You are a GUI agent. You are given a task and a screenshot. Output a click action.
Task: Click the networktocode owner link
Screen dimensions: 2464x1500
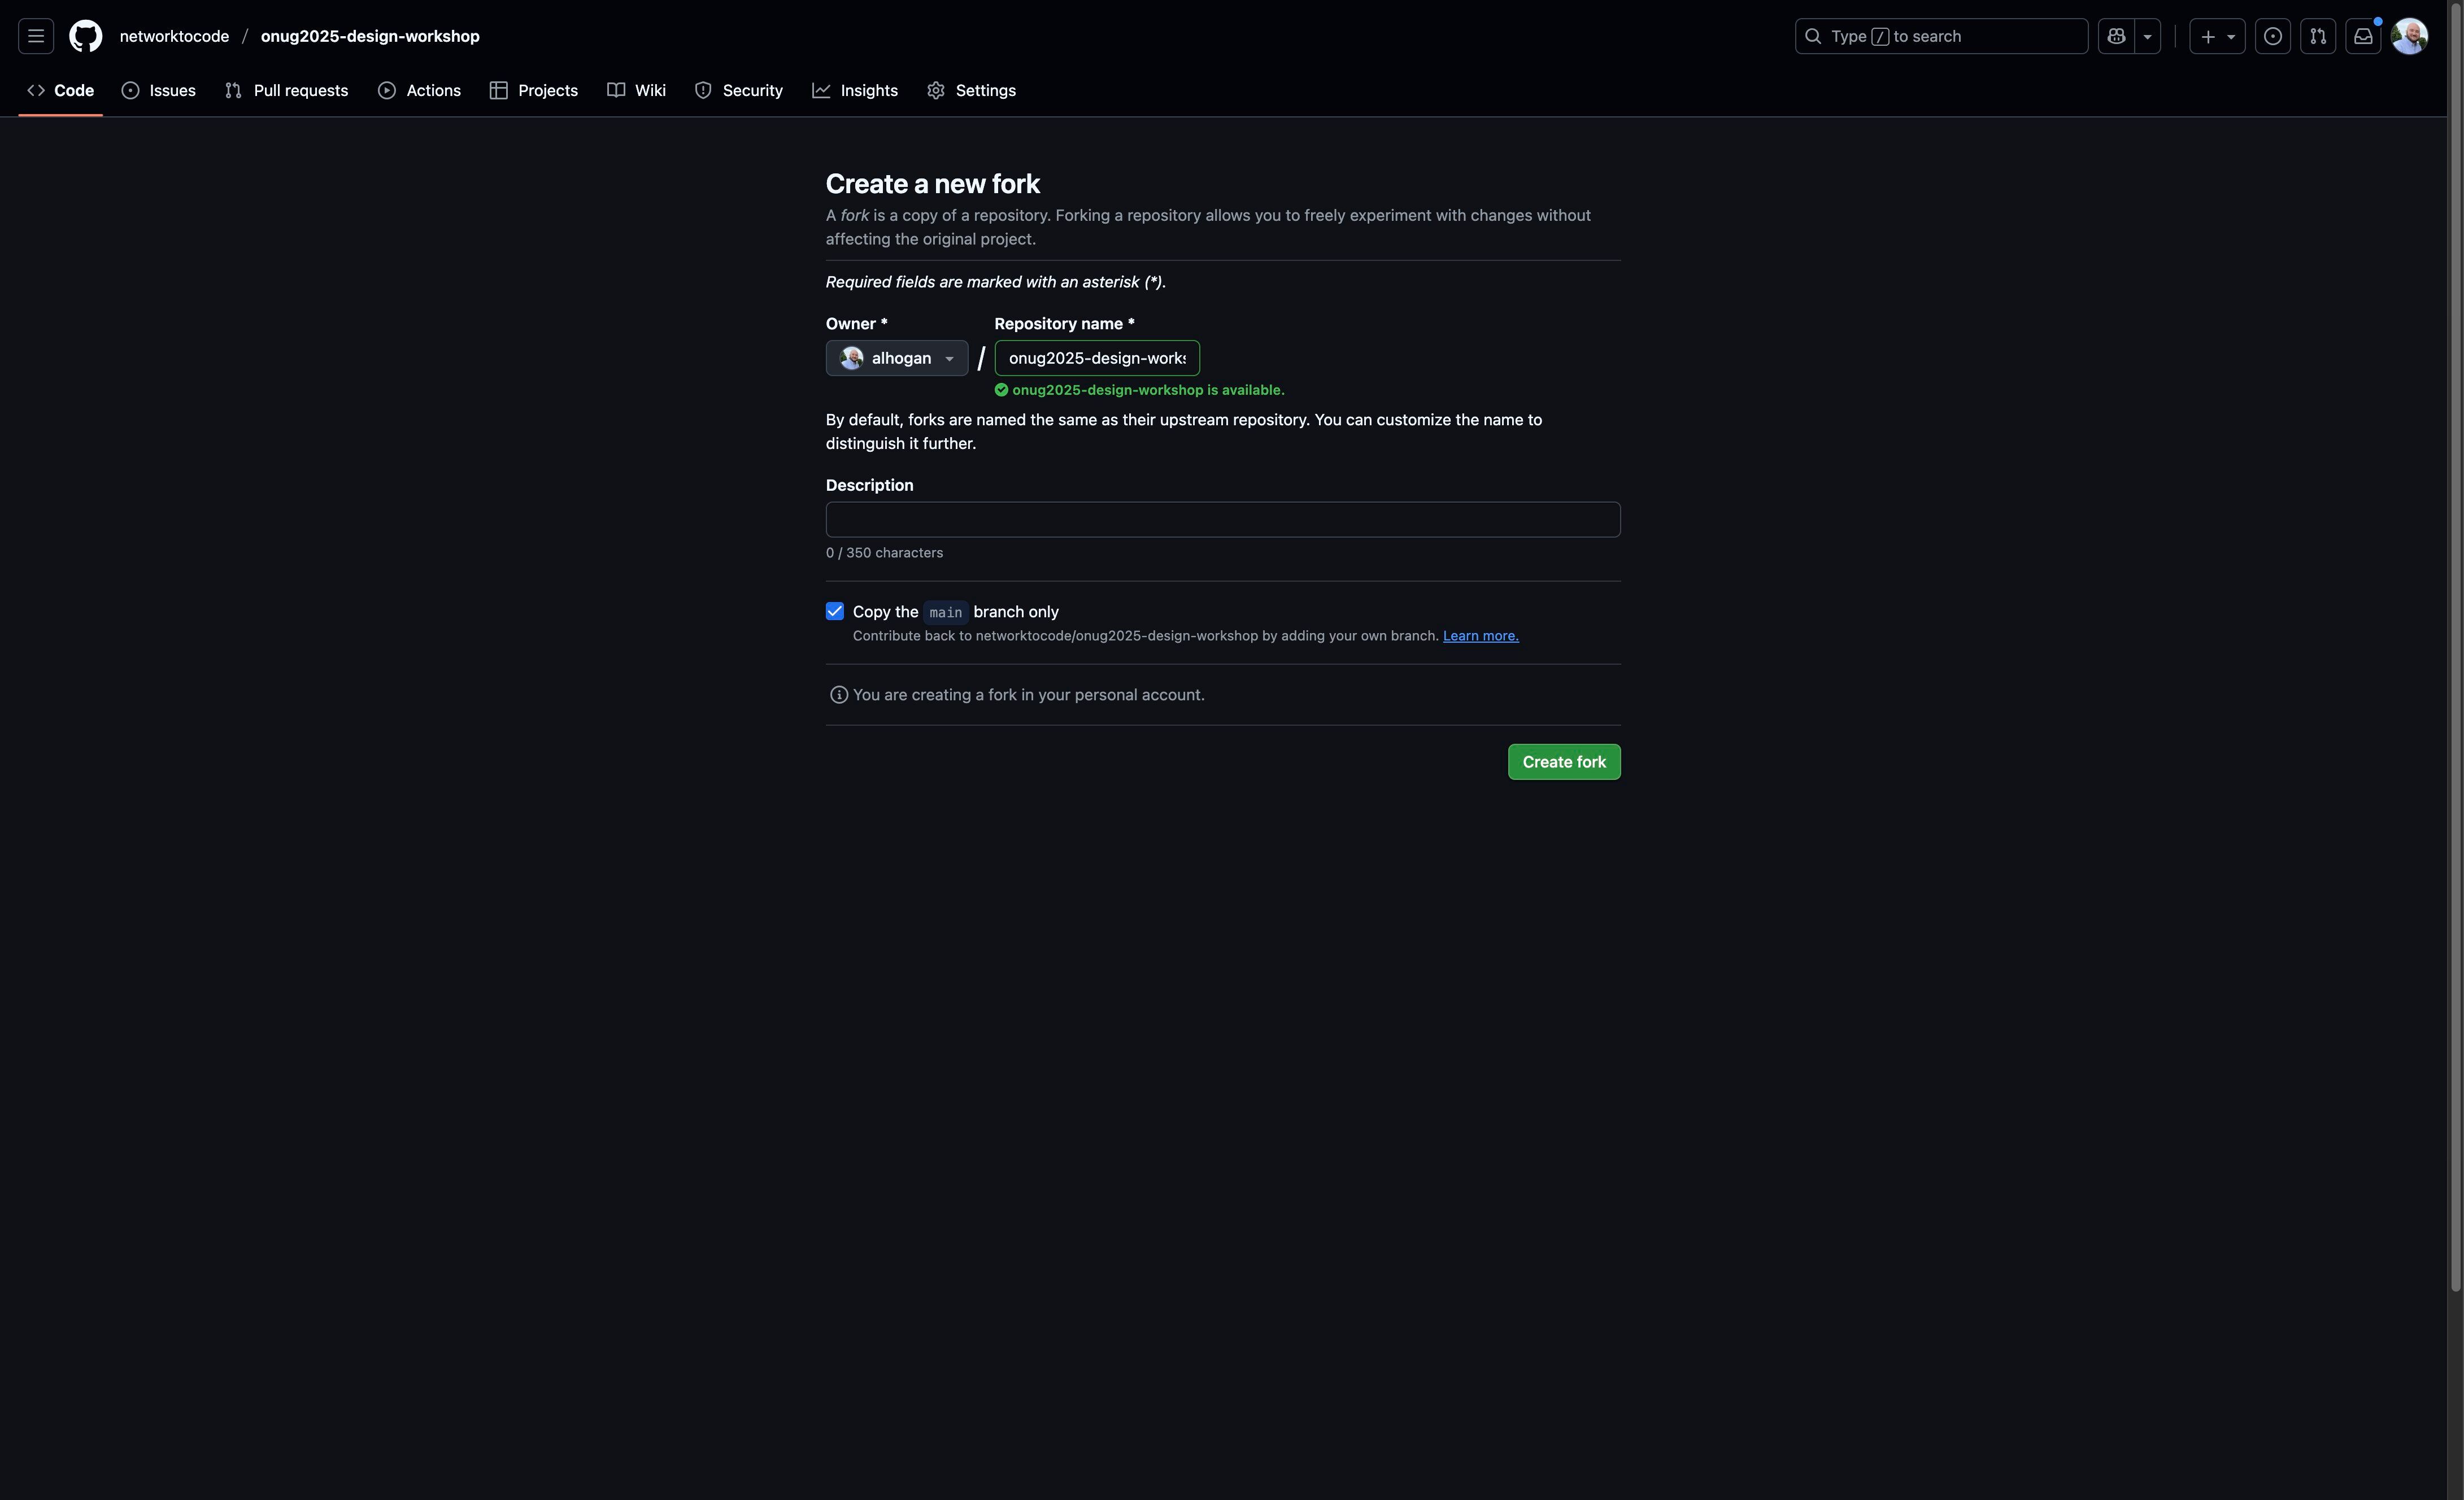(174, 36)
